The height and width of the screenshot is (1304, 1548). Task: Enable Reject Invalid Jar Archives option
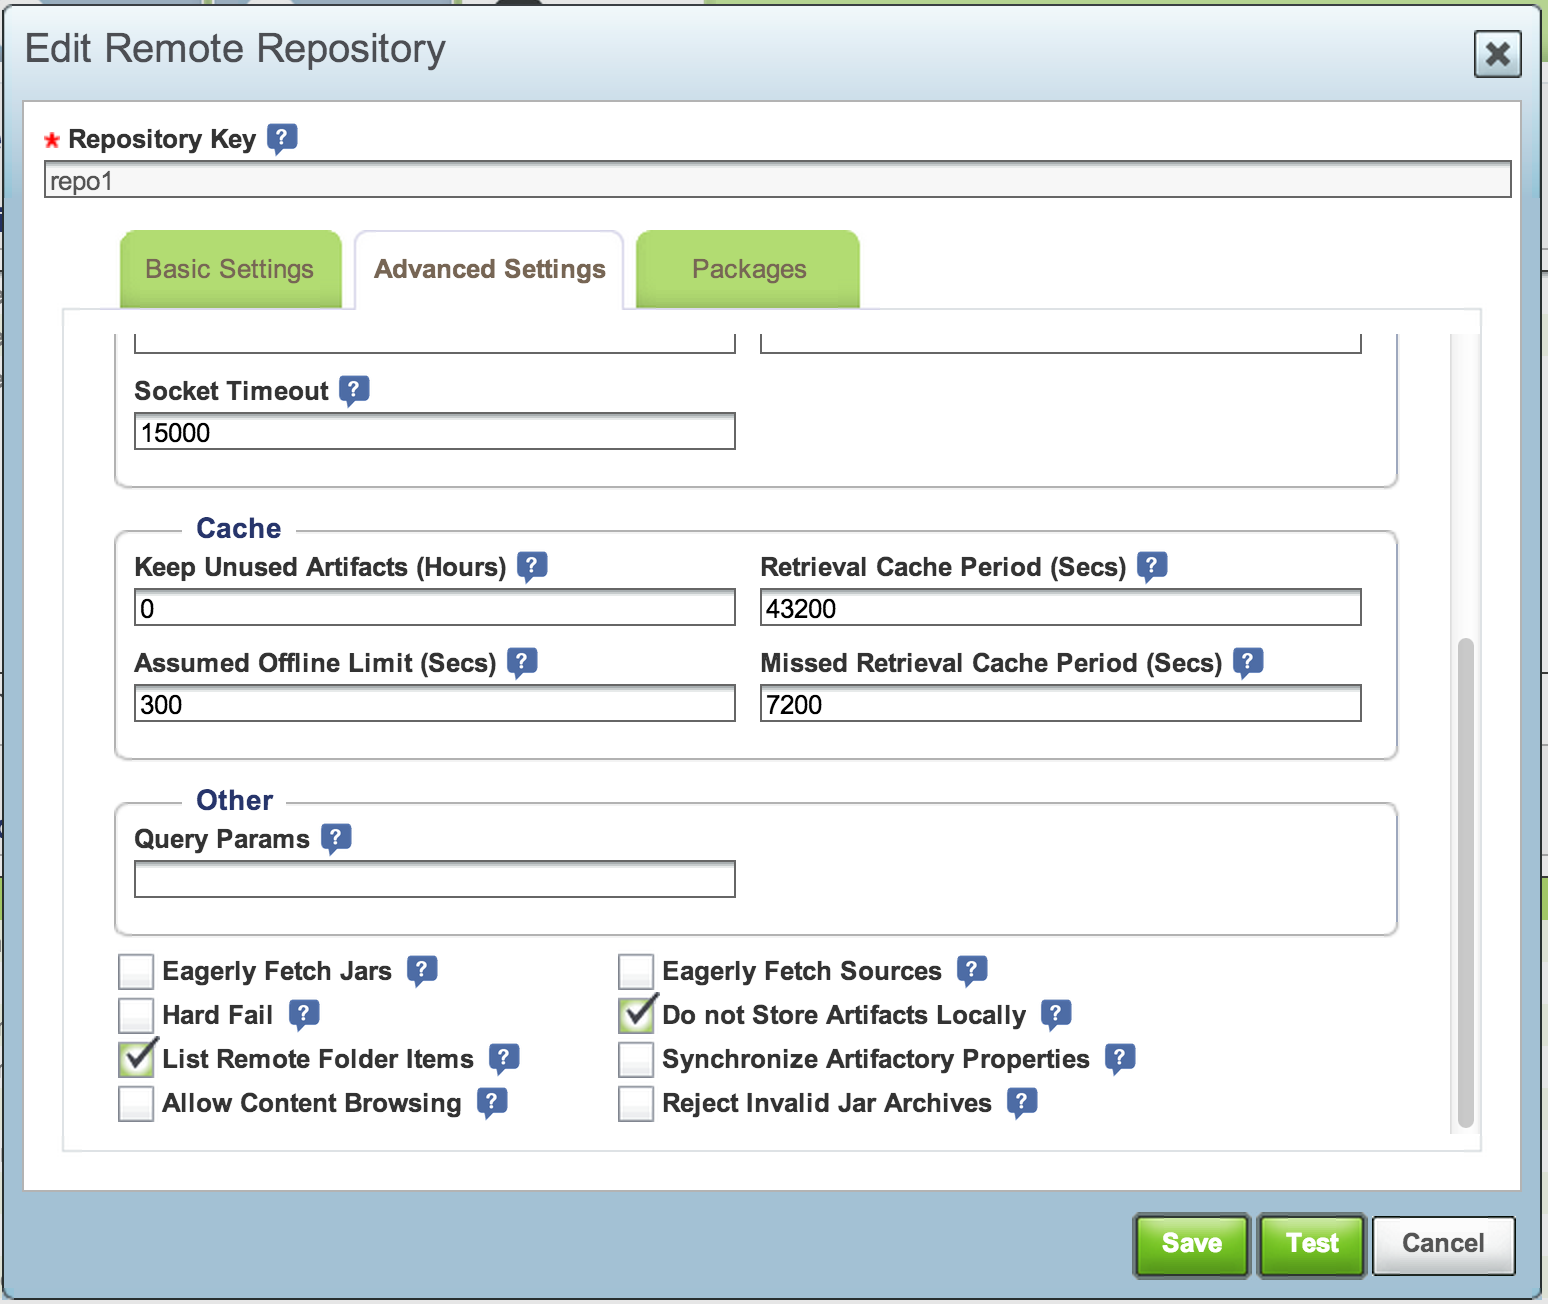[x=636, y=1103]
